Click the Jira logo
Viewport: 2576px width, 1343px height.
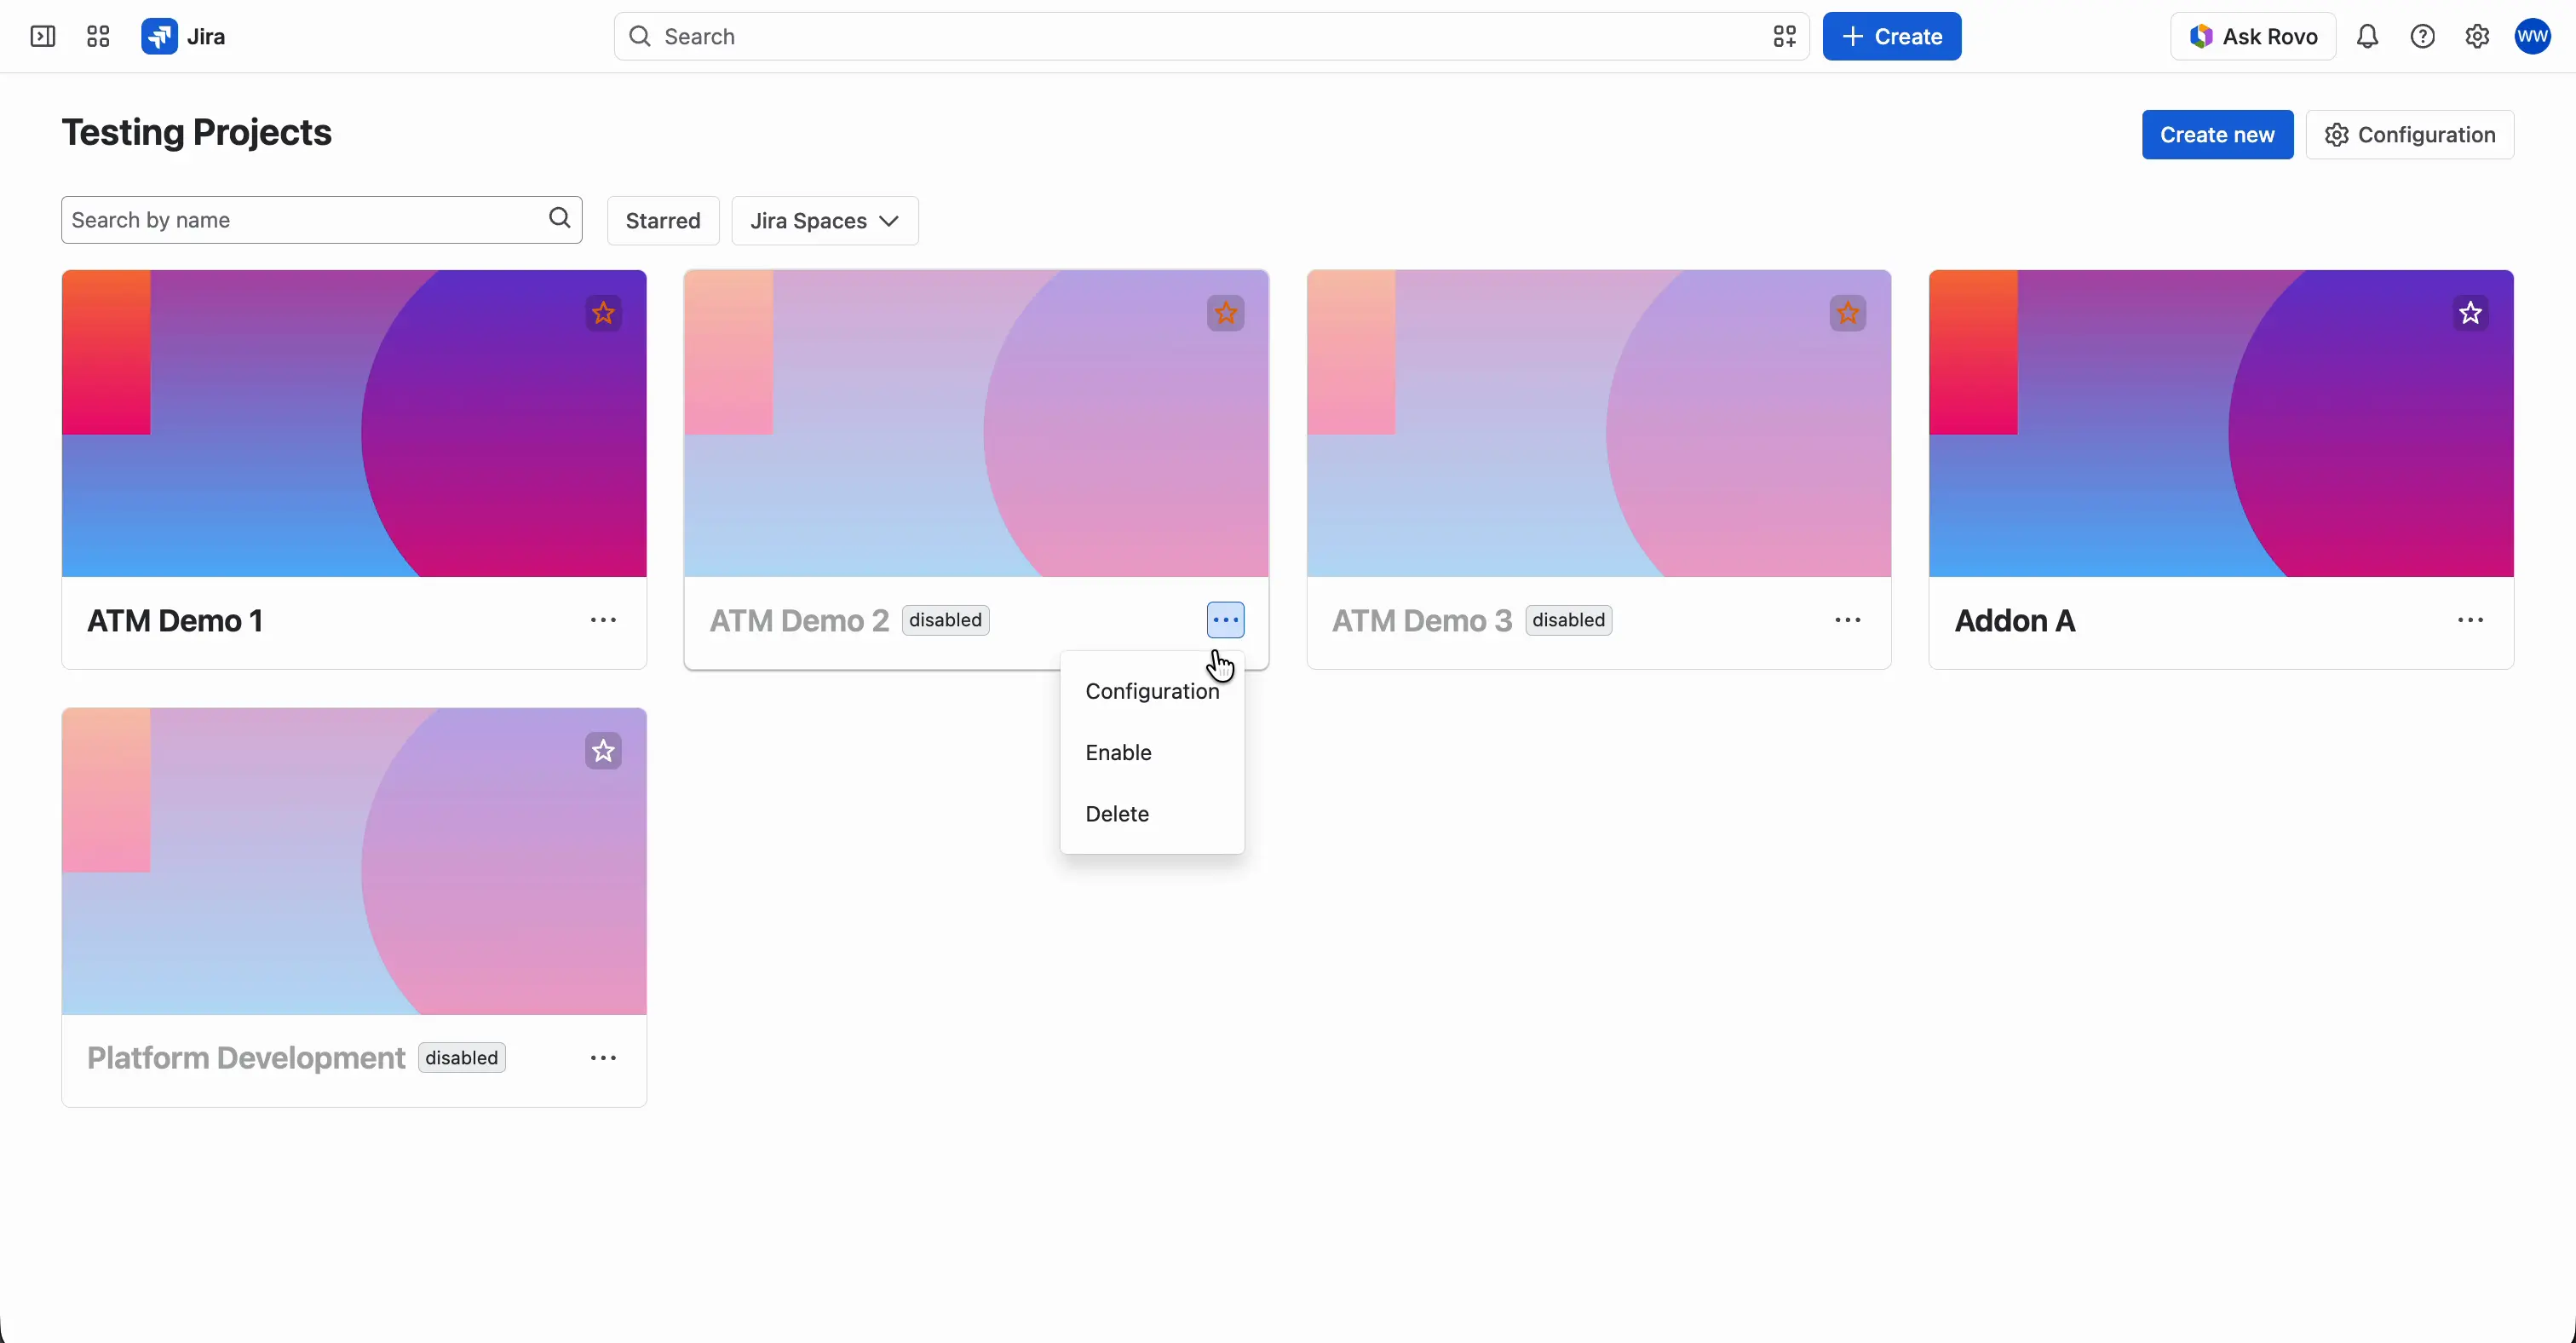click(183, 37)
